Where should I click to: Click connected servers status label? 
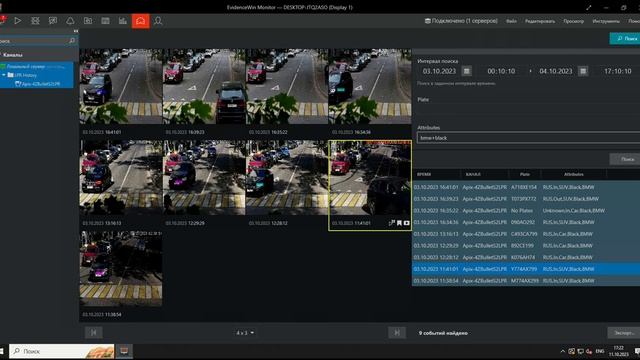point(461,21)
